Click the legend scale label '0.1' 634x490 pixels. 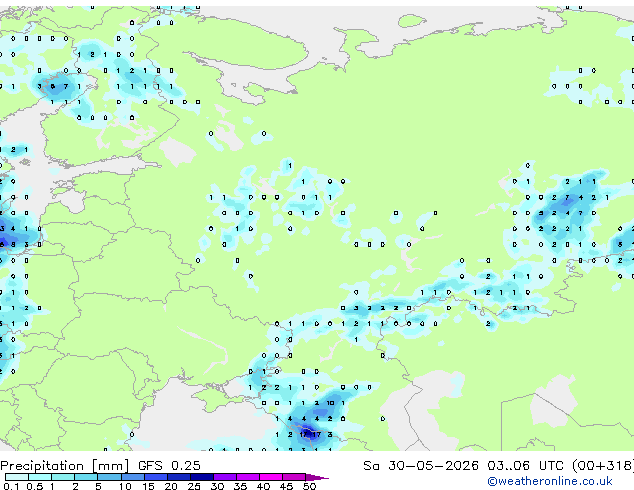pyautogui.click(x=11, y=486)
